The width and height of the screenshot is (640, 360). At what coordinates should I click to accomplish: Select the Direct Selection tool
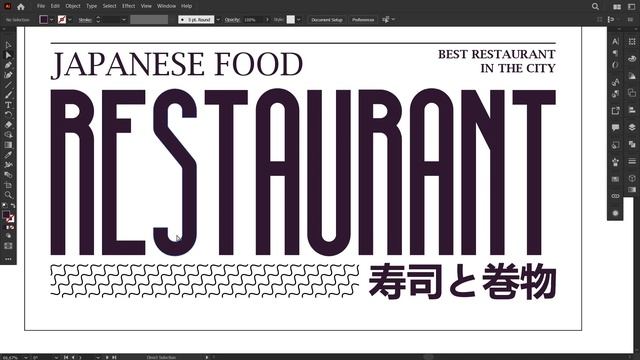click(8, 55)
